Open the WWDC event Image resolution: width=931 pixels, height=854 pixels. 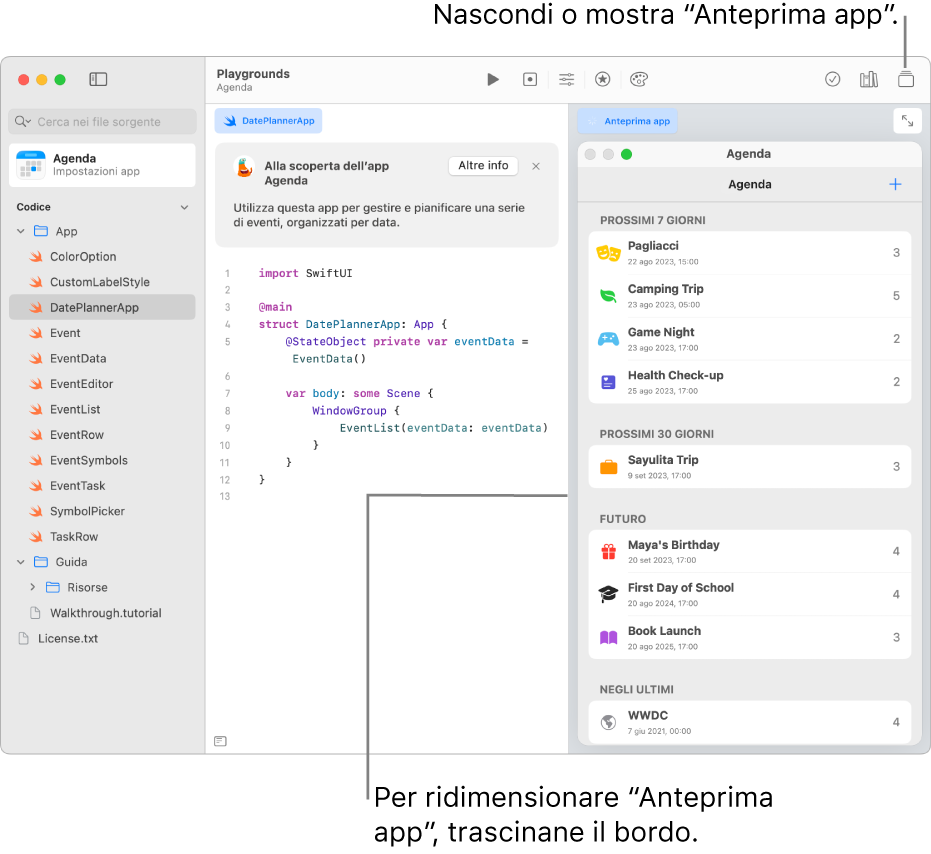click(x=749, y=722)
